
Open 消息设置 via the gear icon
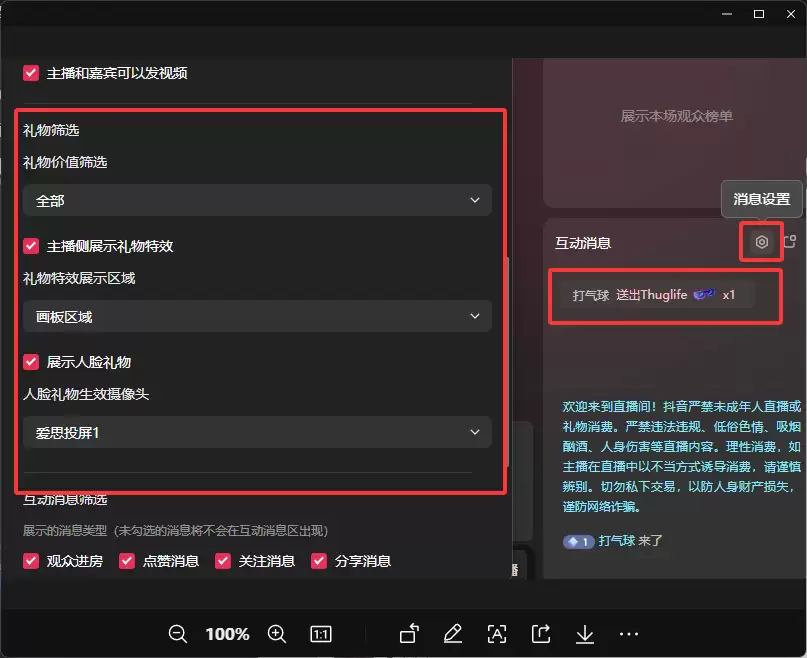click(x=761, y=242)
